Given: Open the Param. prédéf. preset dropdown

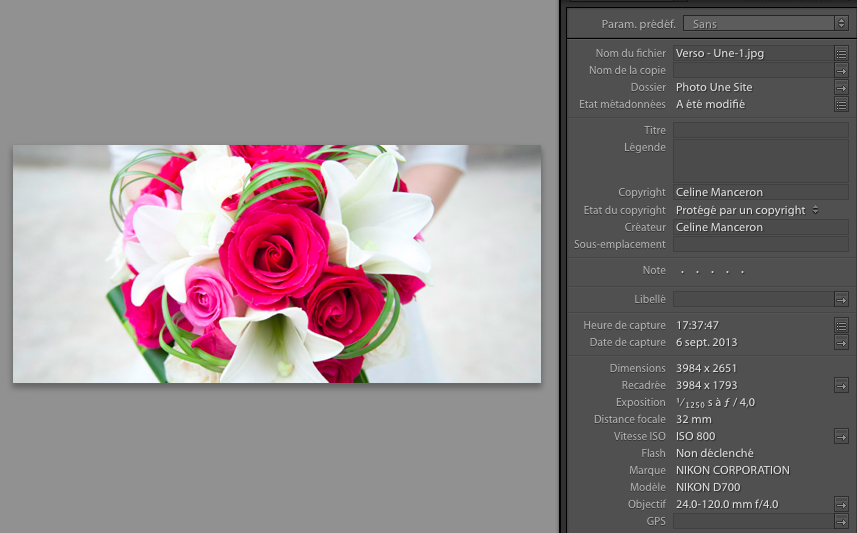Looking at the screenshot, I should [765, 24].
